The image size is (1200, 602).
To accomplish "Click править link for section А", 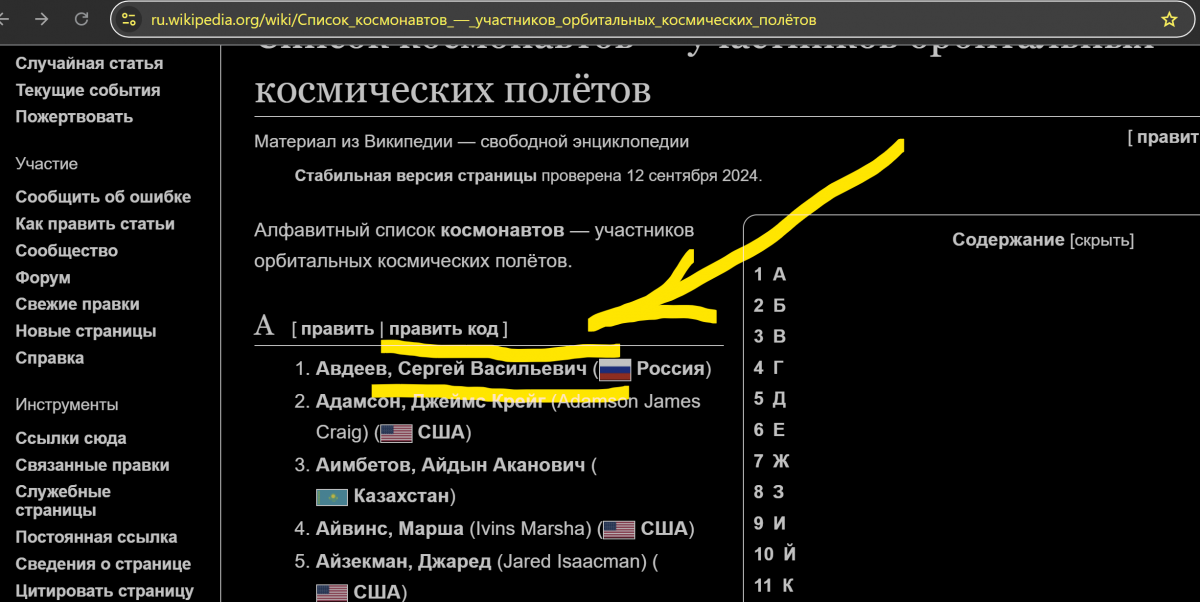I will pyautogui.click(x=337, y=328).
